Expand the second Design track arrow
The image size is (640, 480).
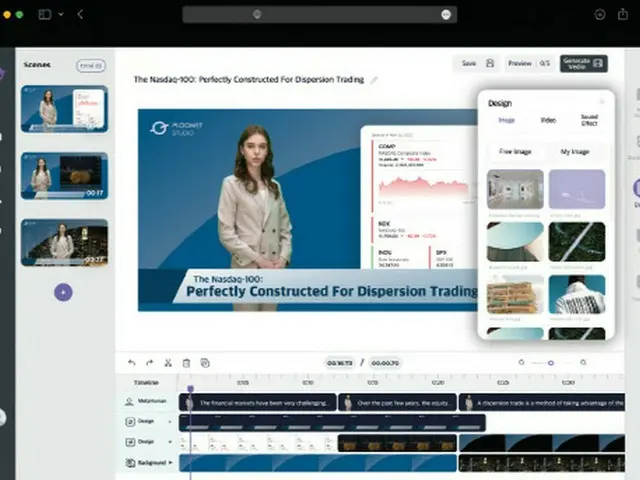[x=170, y=442]
